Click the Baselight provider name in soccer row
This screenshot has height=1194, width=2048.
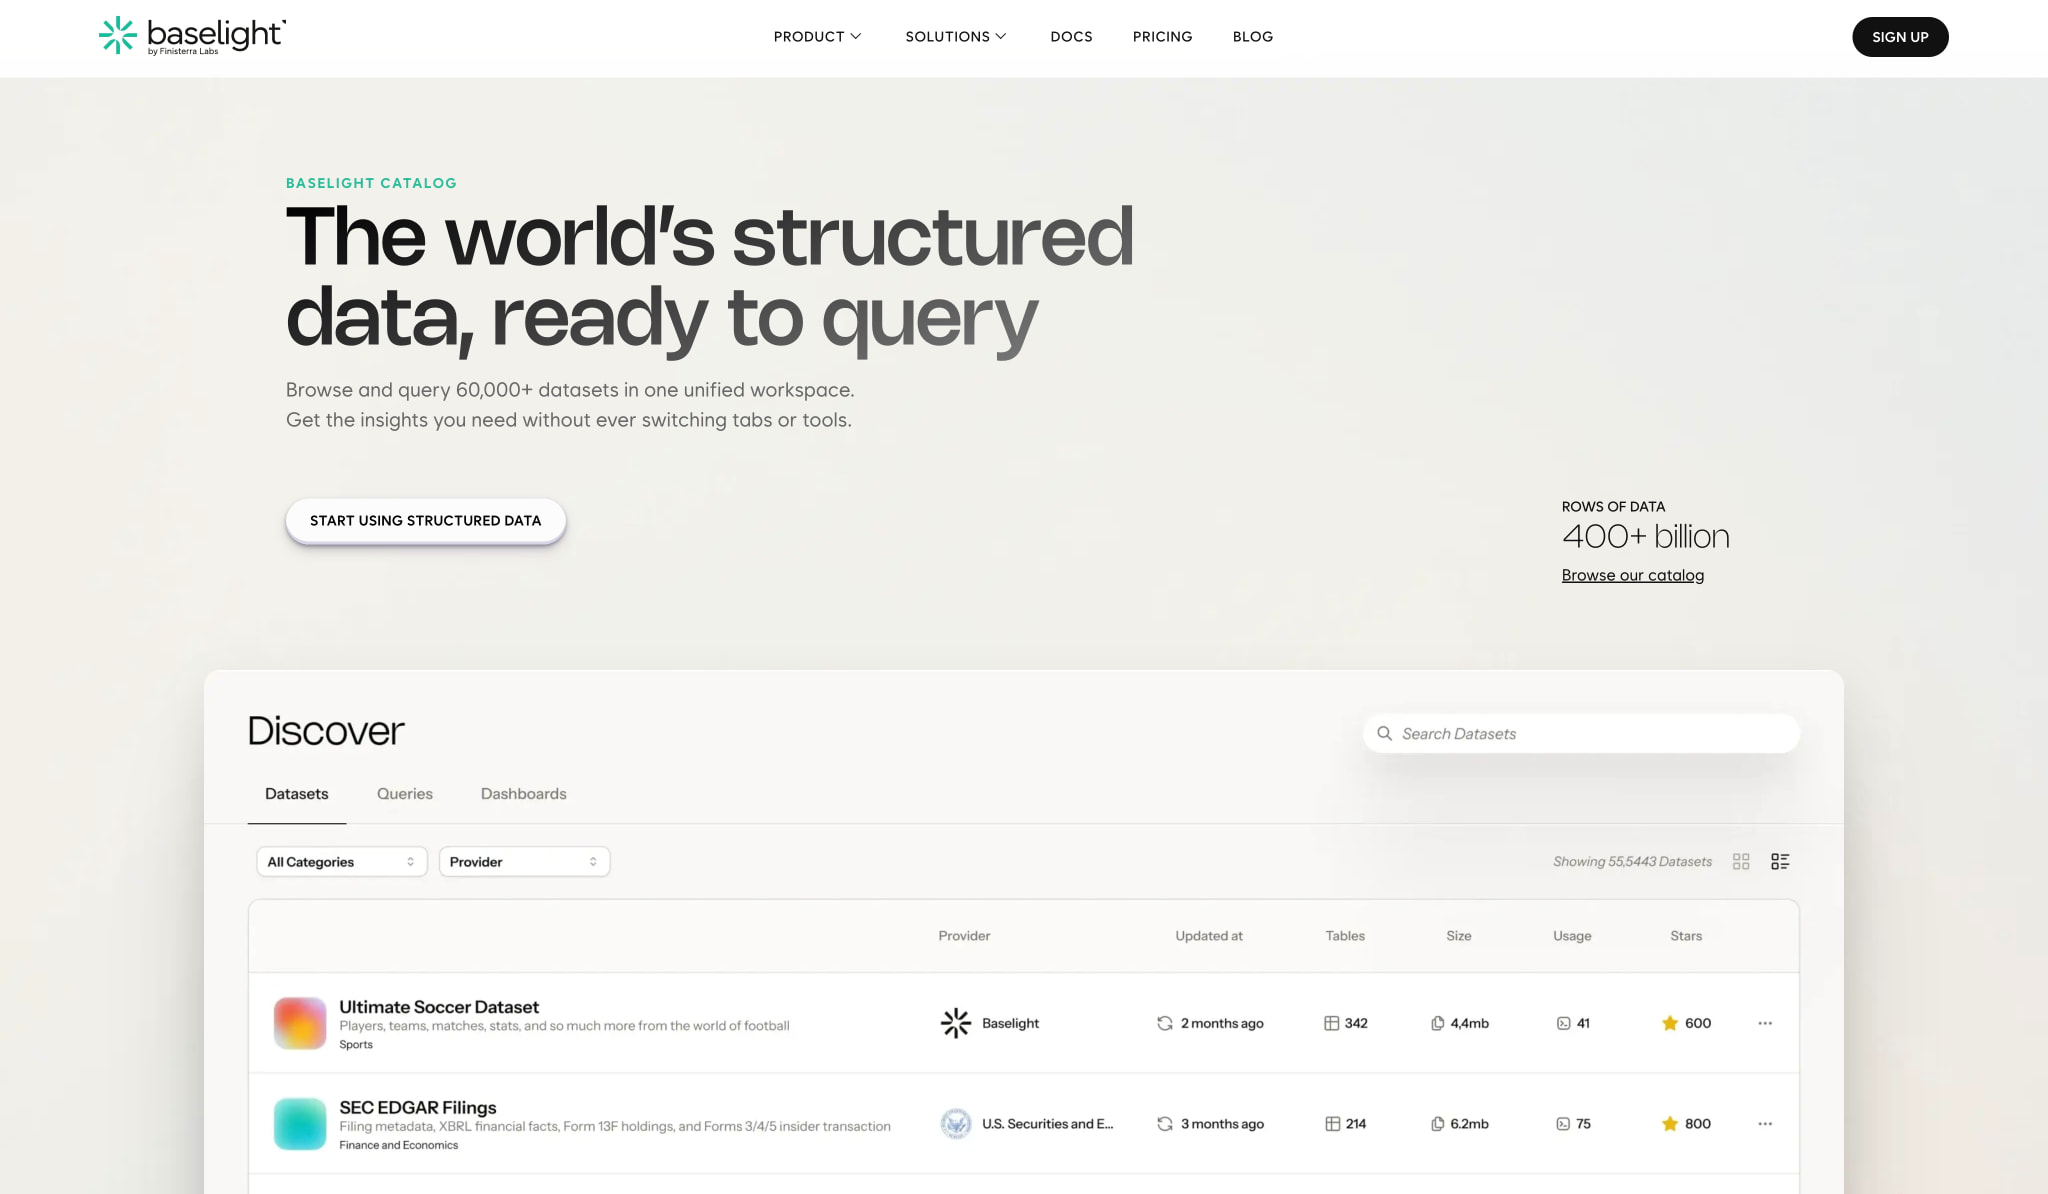coord(1010,1023)
